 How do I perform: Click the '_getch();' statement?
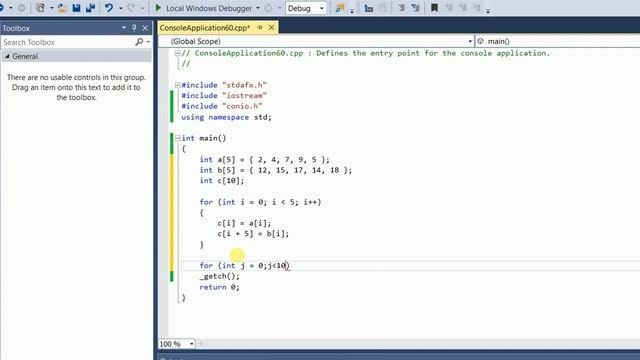tap(219, 276)
